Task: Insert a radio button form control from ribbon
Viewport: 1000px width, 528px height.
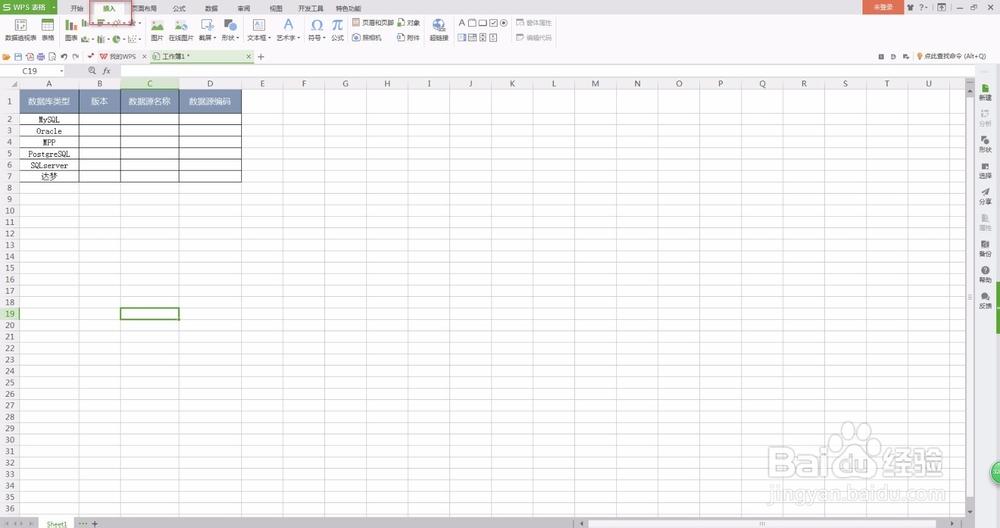Action: pos(503,22)
